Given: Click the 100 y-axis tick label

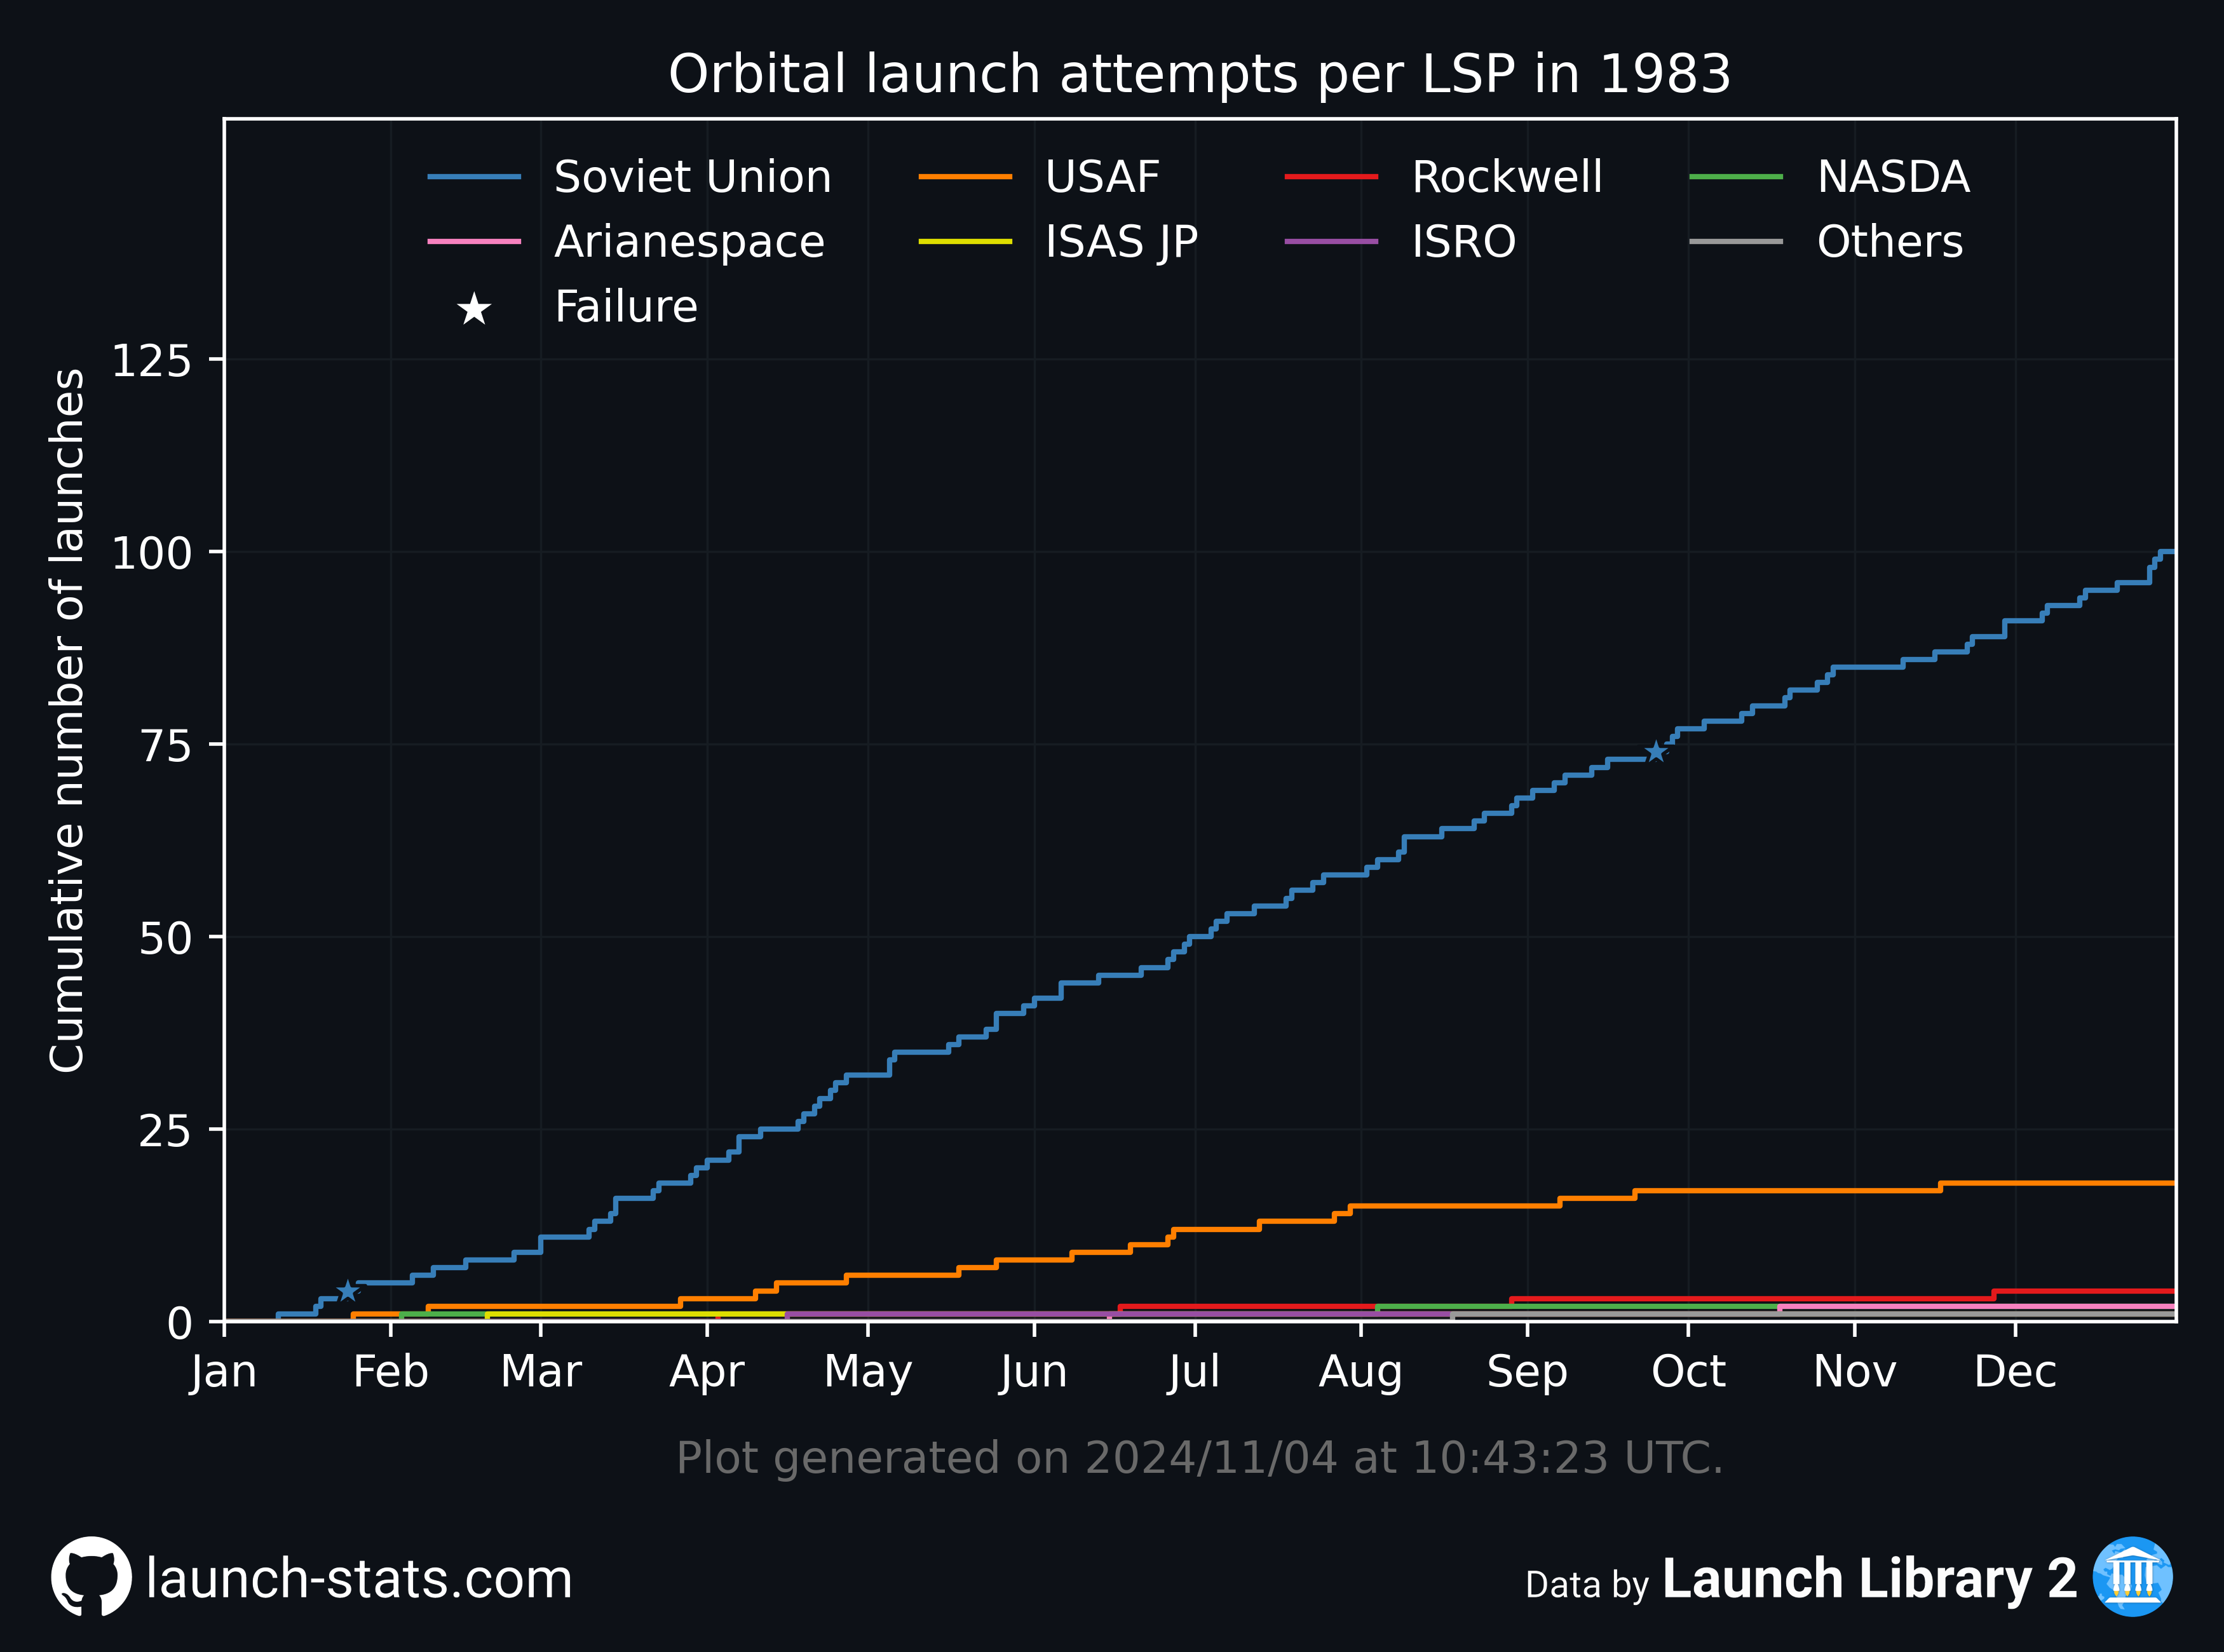Looking at the screenshot, I should coord(151,553).
